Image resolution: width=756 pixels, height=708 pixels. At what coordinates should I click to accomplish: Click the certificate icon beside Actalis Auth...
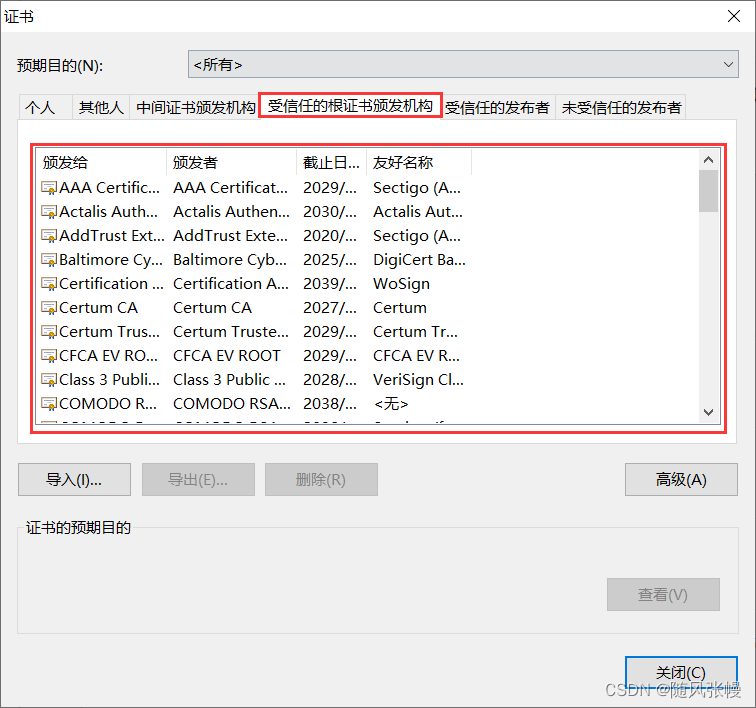pyautogui.click(x=49, y=212)
